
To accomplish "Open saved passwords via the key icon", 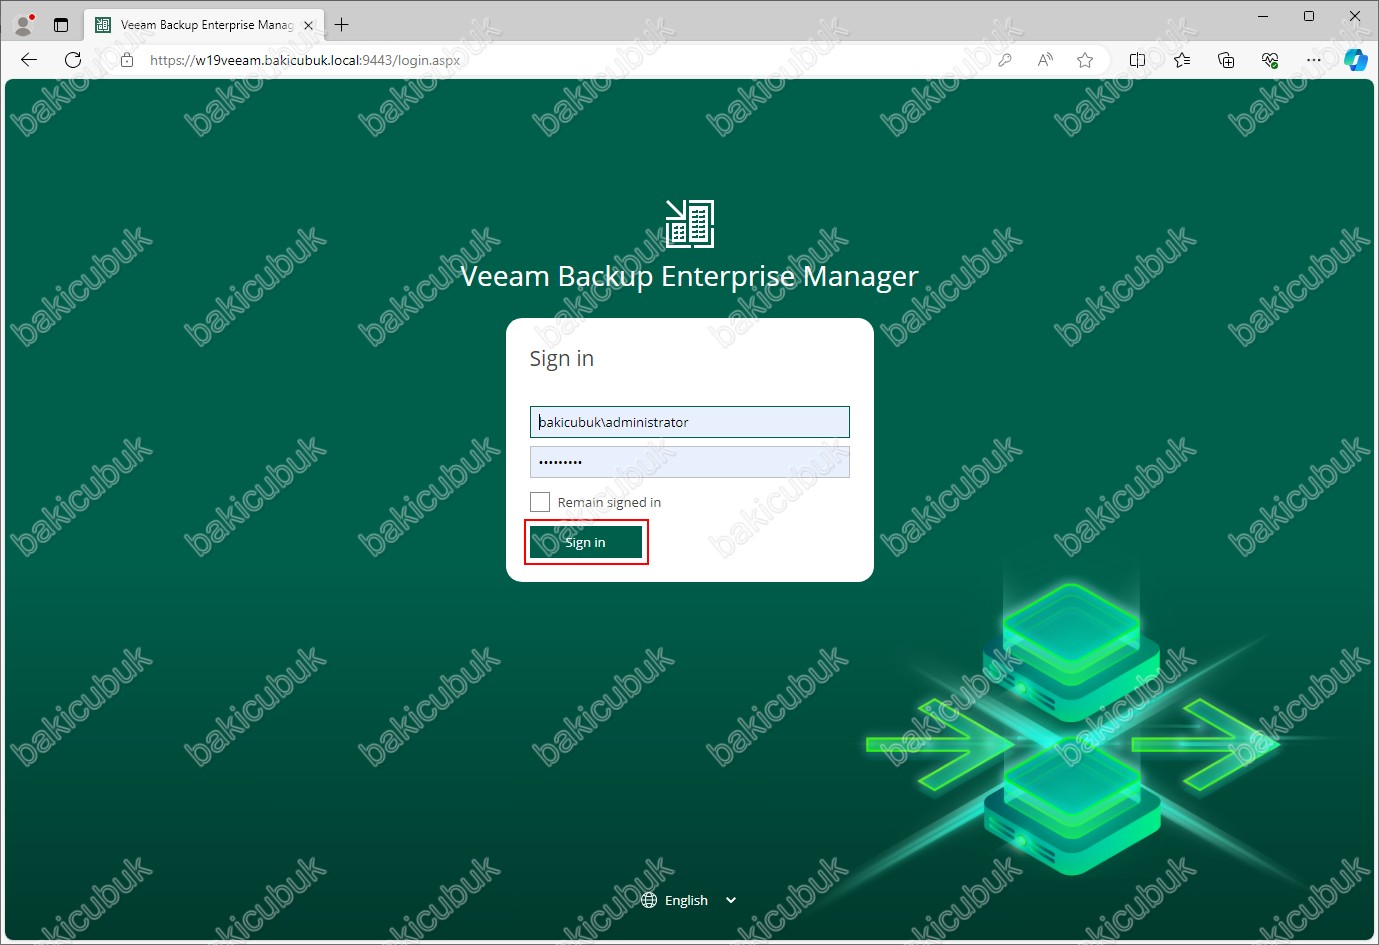I will click(1005, 60).
